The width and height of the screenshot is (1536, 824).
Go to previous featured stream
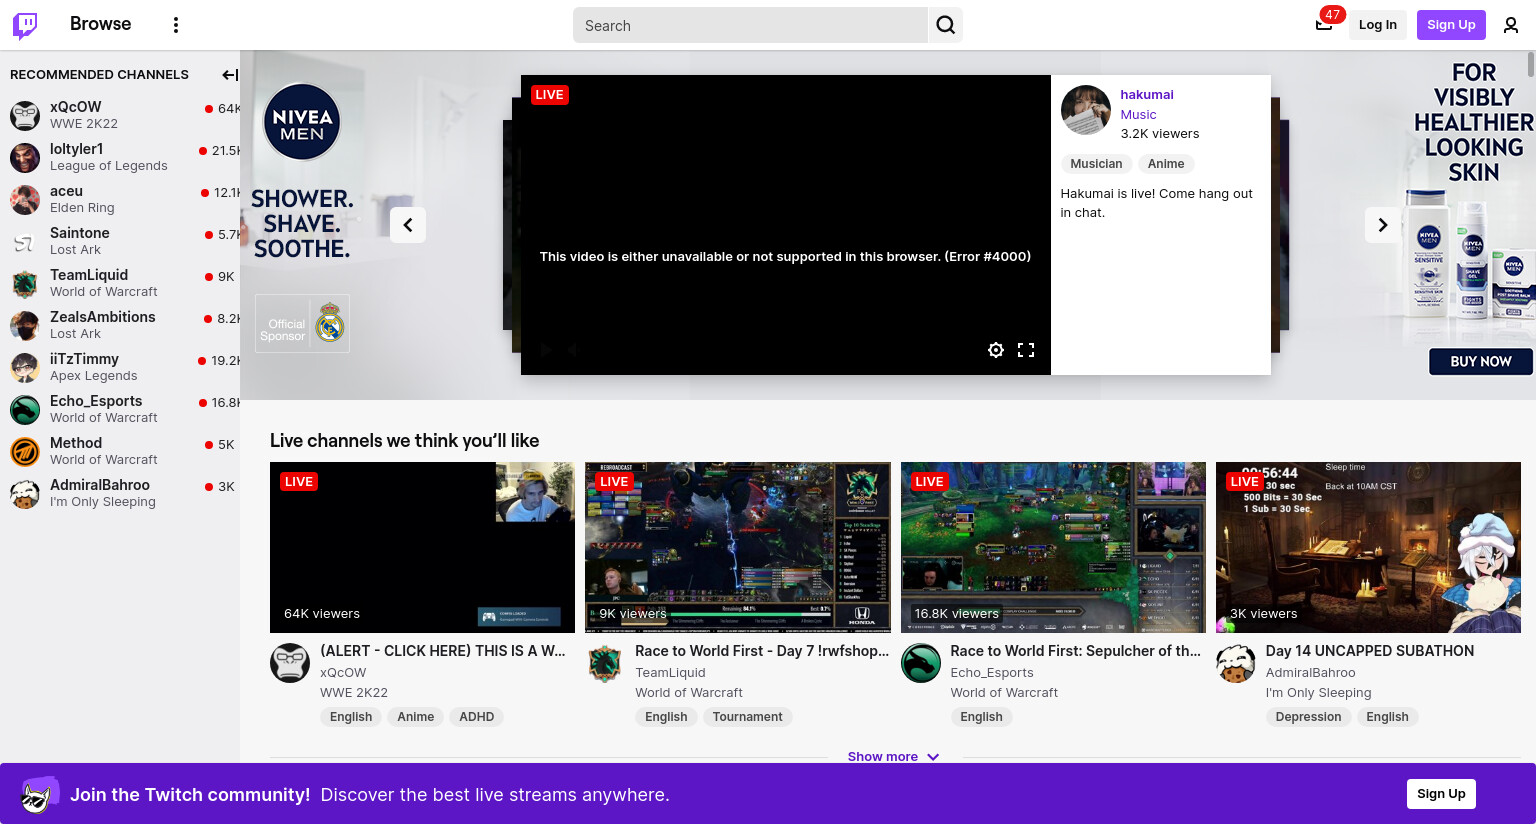click(x=408, y=225)
